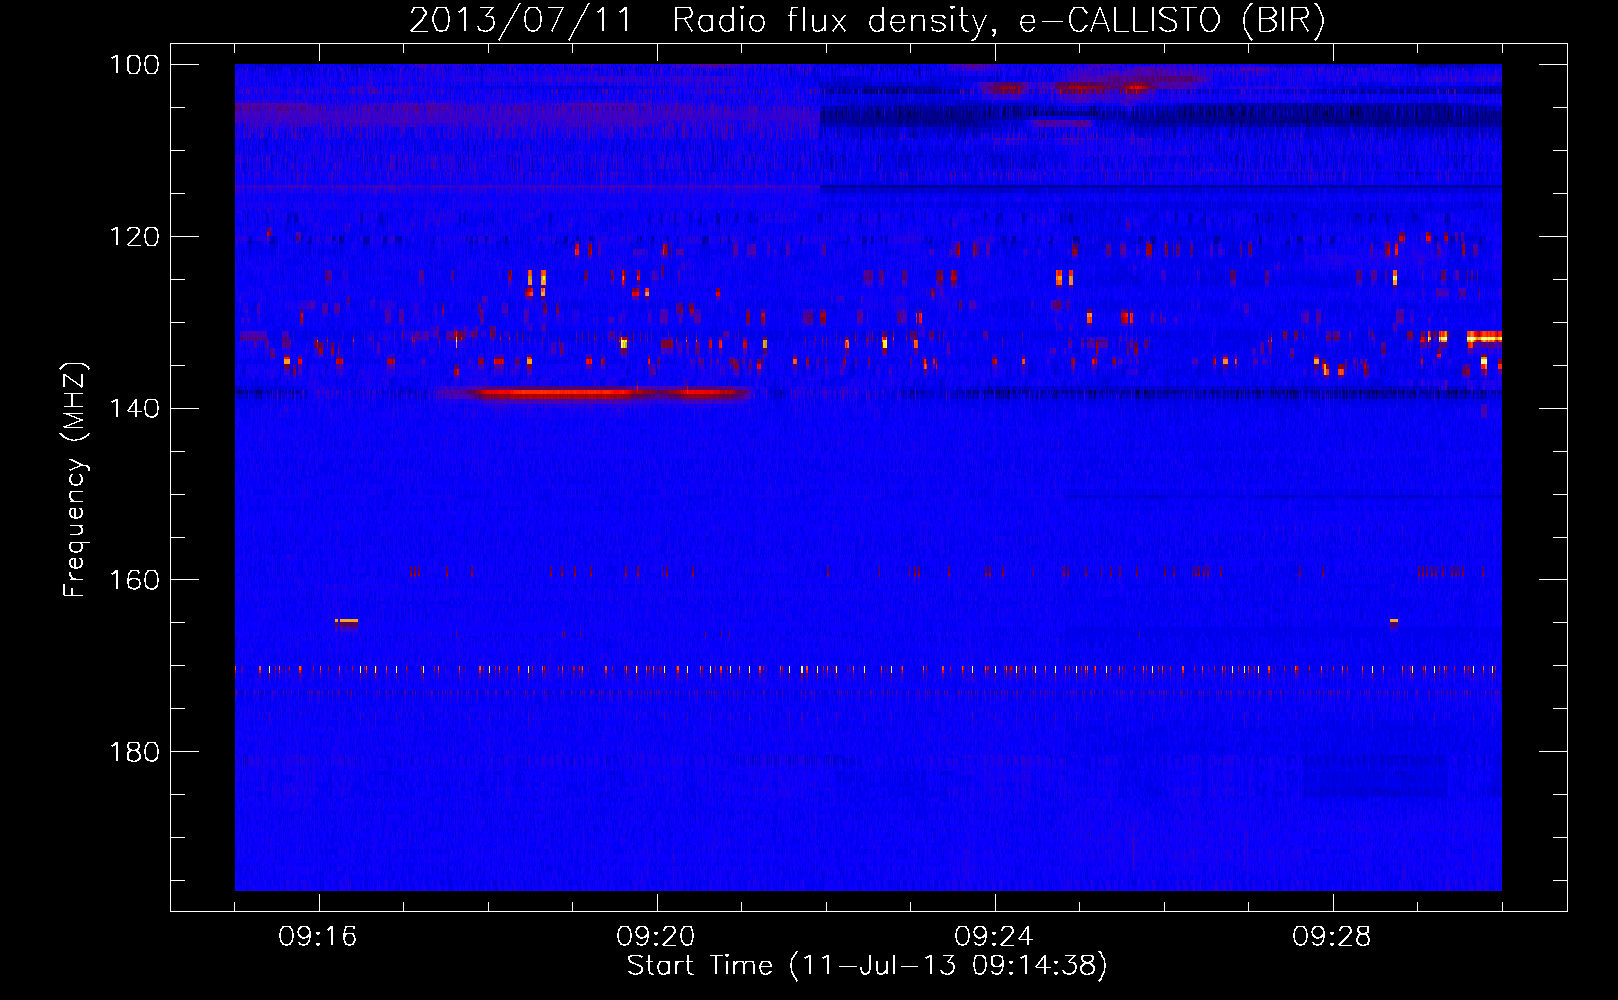The height and width of the screenshot is (1000, 1618).
Task: Select the 'Frequency (MHZ)' axis label
Action: [75, 479]
